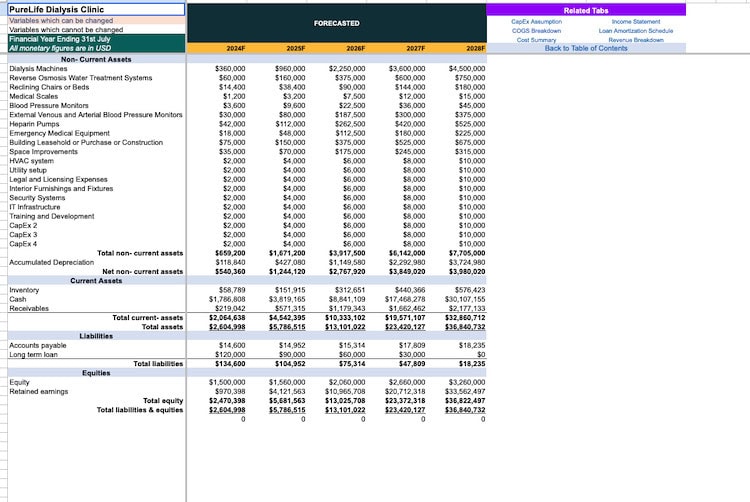Select the Accounts payable row label
Viewport: 750px width, 502px height.
pyautogui.click(x=38, y=345)
